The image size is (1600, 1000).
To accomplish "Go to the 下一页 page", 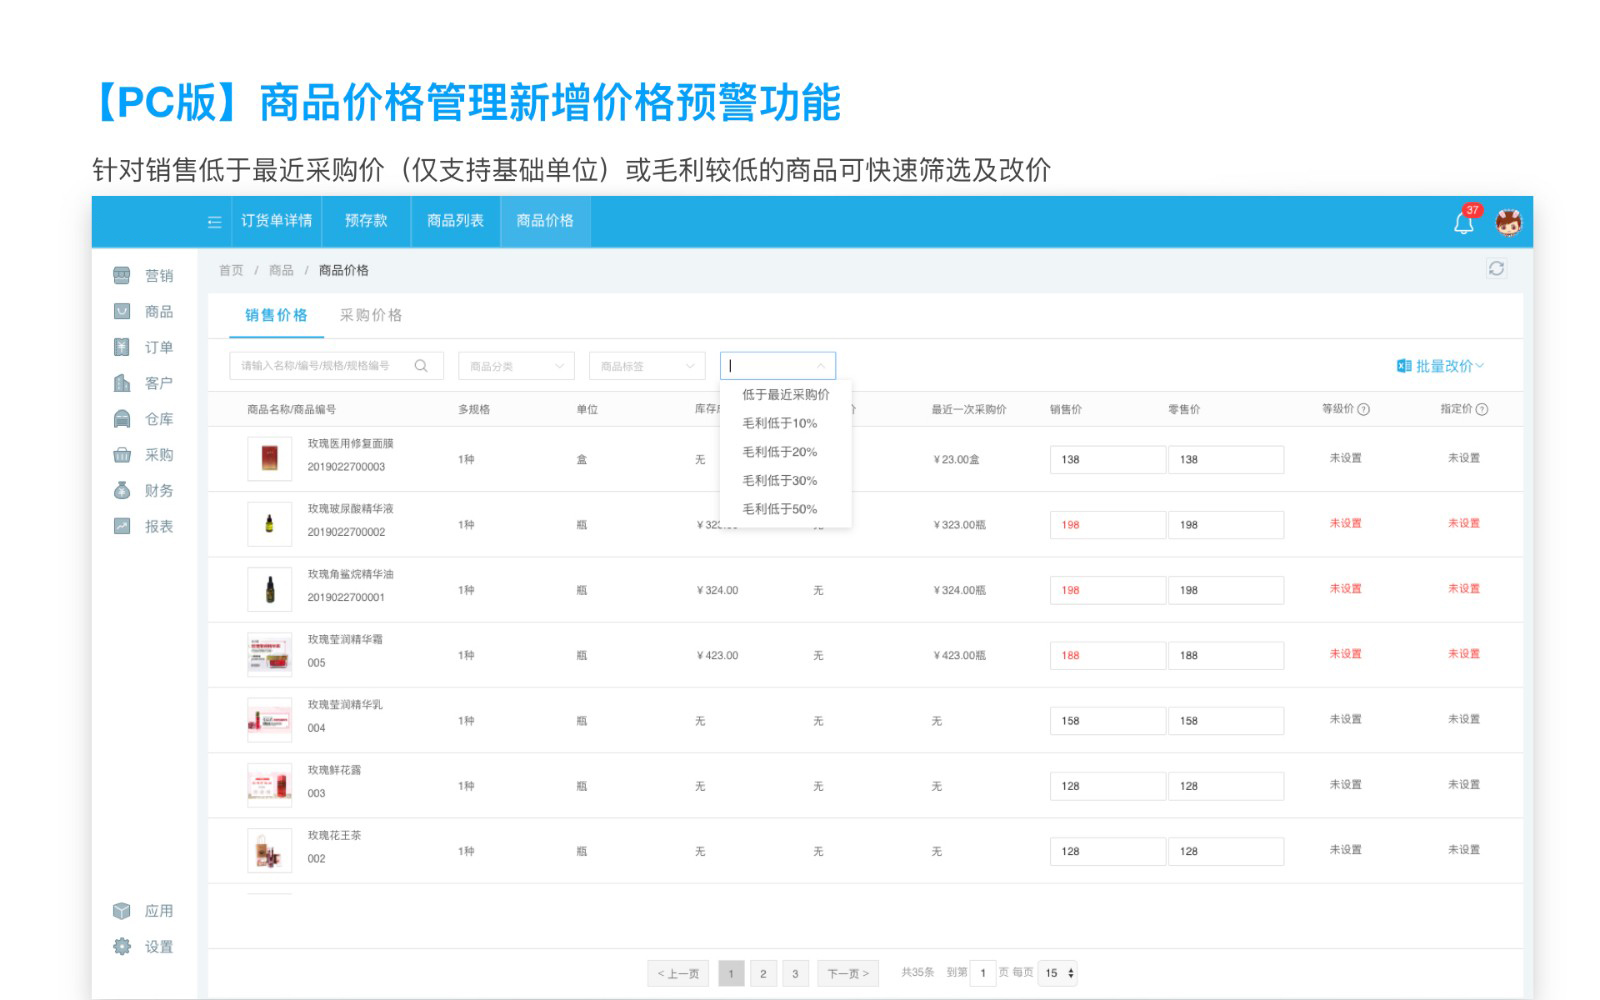I will [x=847, y=973].
